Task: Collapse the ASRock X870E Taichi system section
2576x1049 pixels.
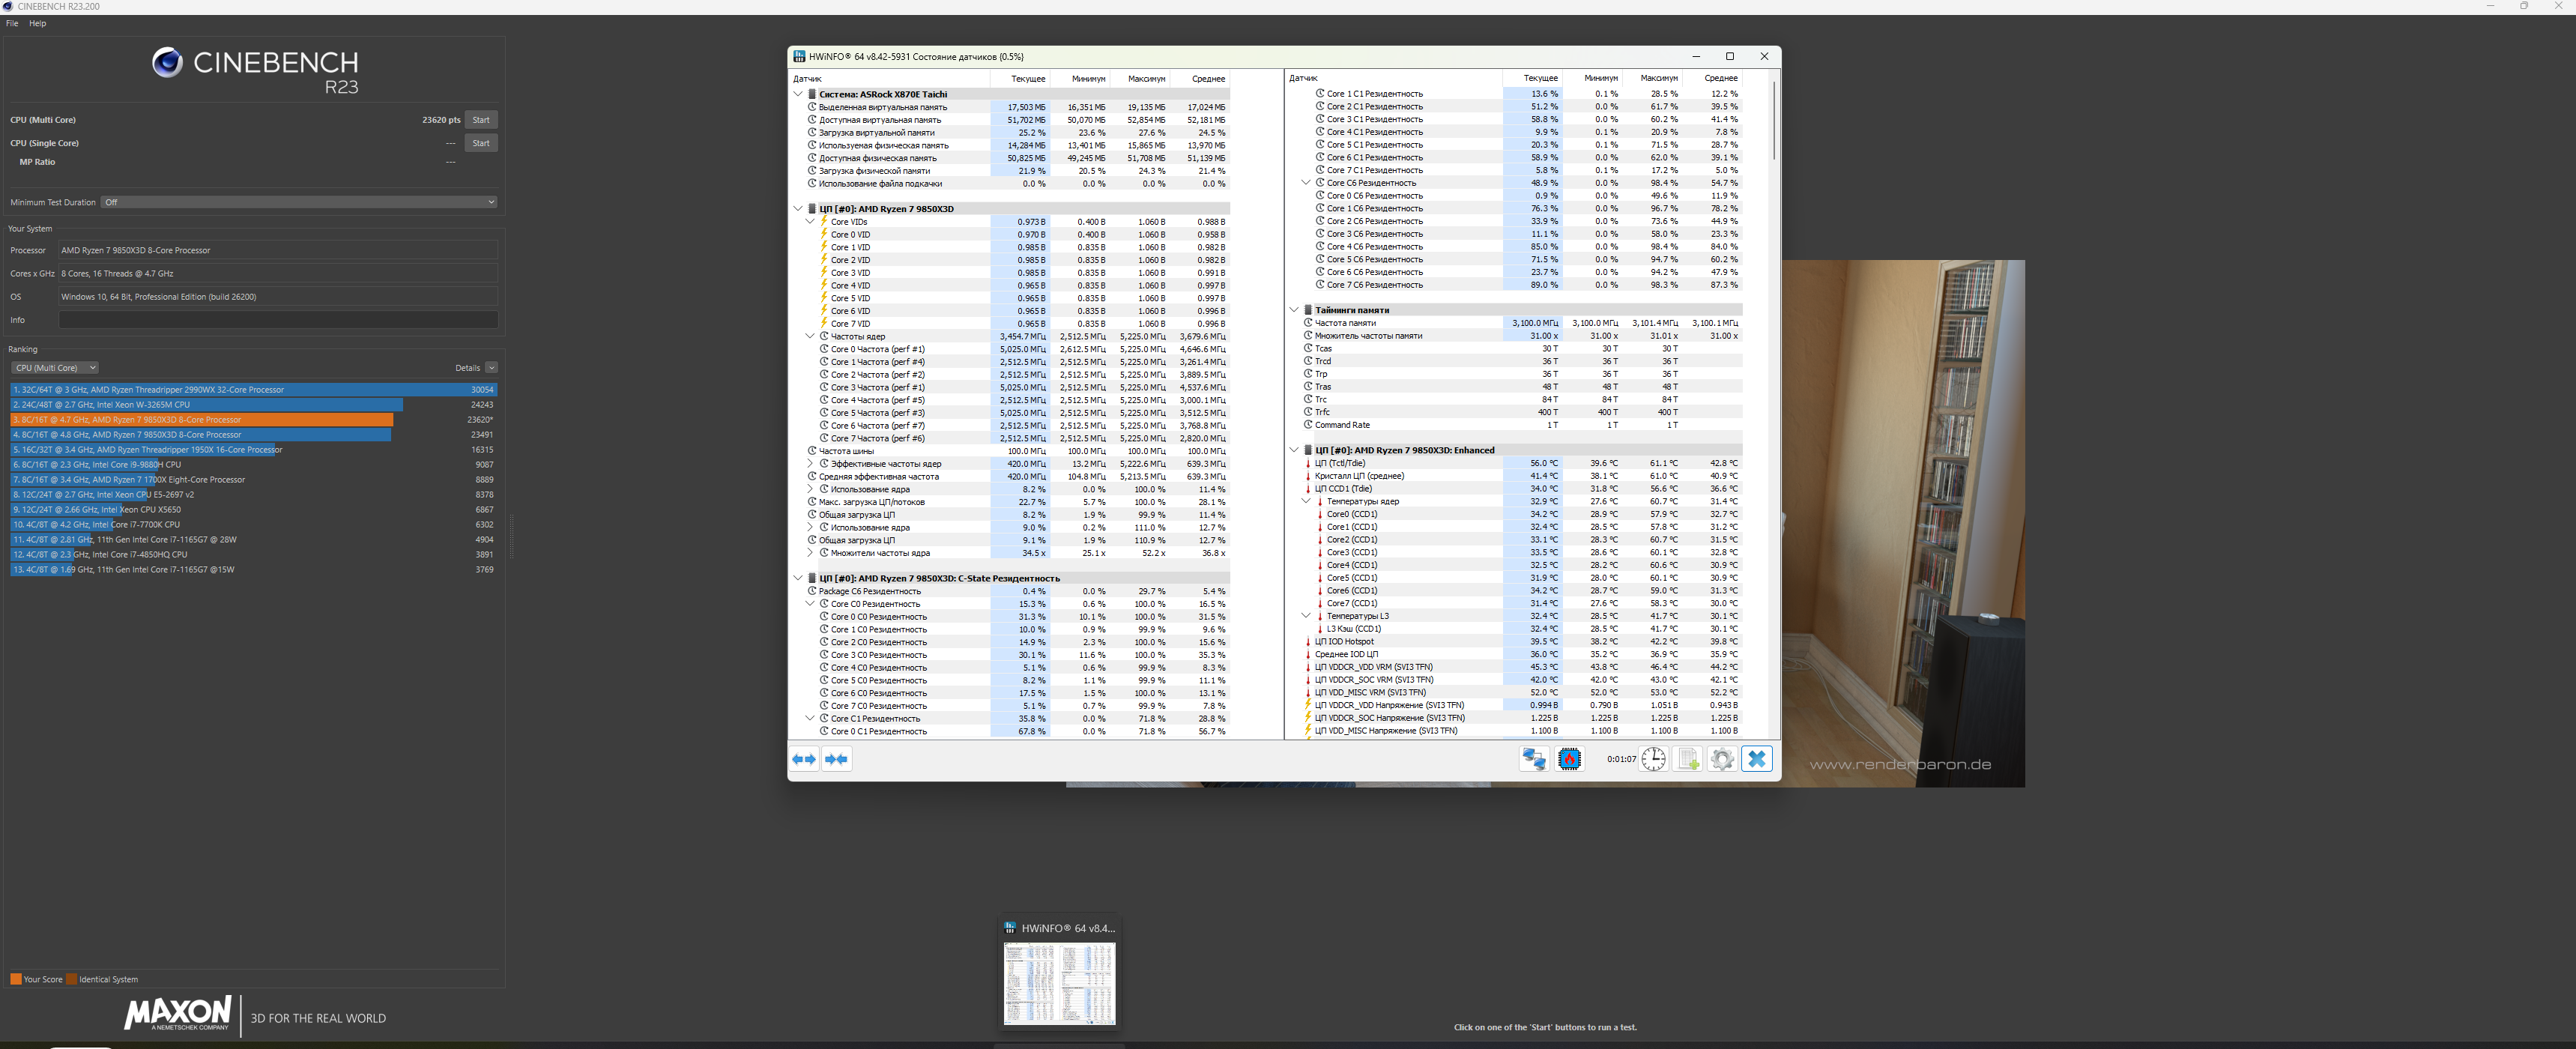Action: coord(798,94)
